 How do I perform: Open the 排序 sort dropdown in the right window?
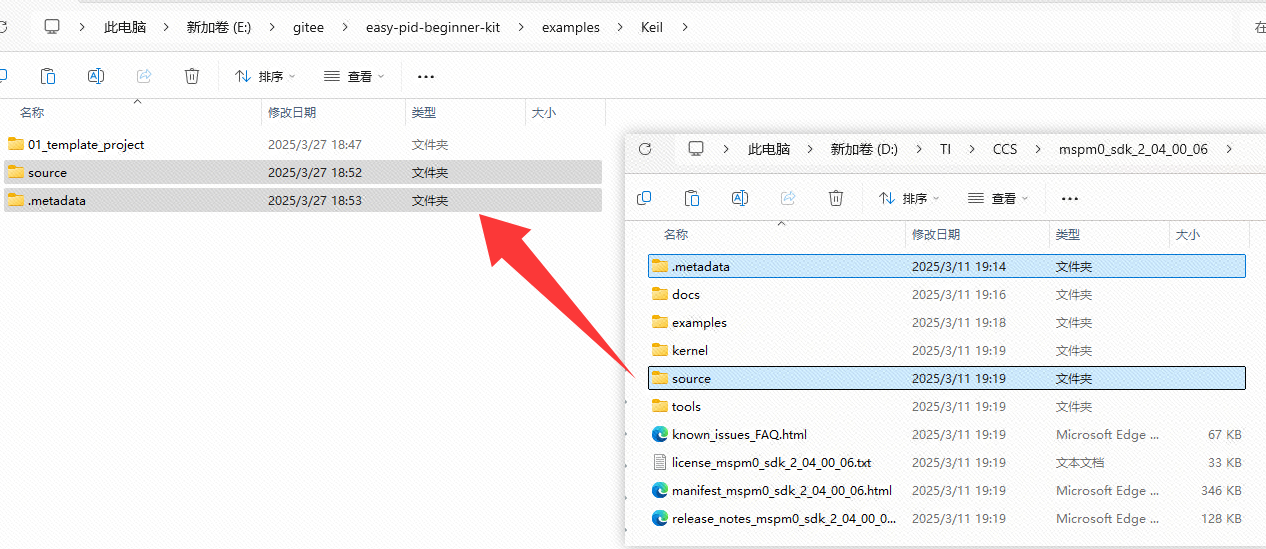909,198
